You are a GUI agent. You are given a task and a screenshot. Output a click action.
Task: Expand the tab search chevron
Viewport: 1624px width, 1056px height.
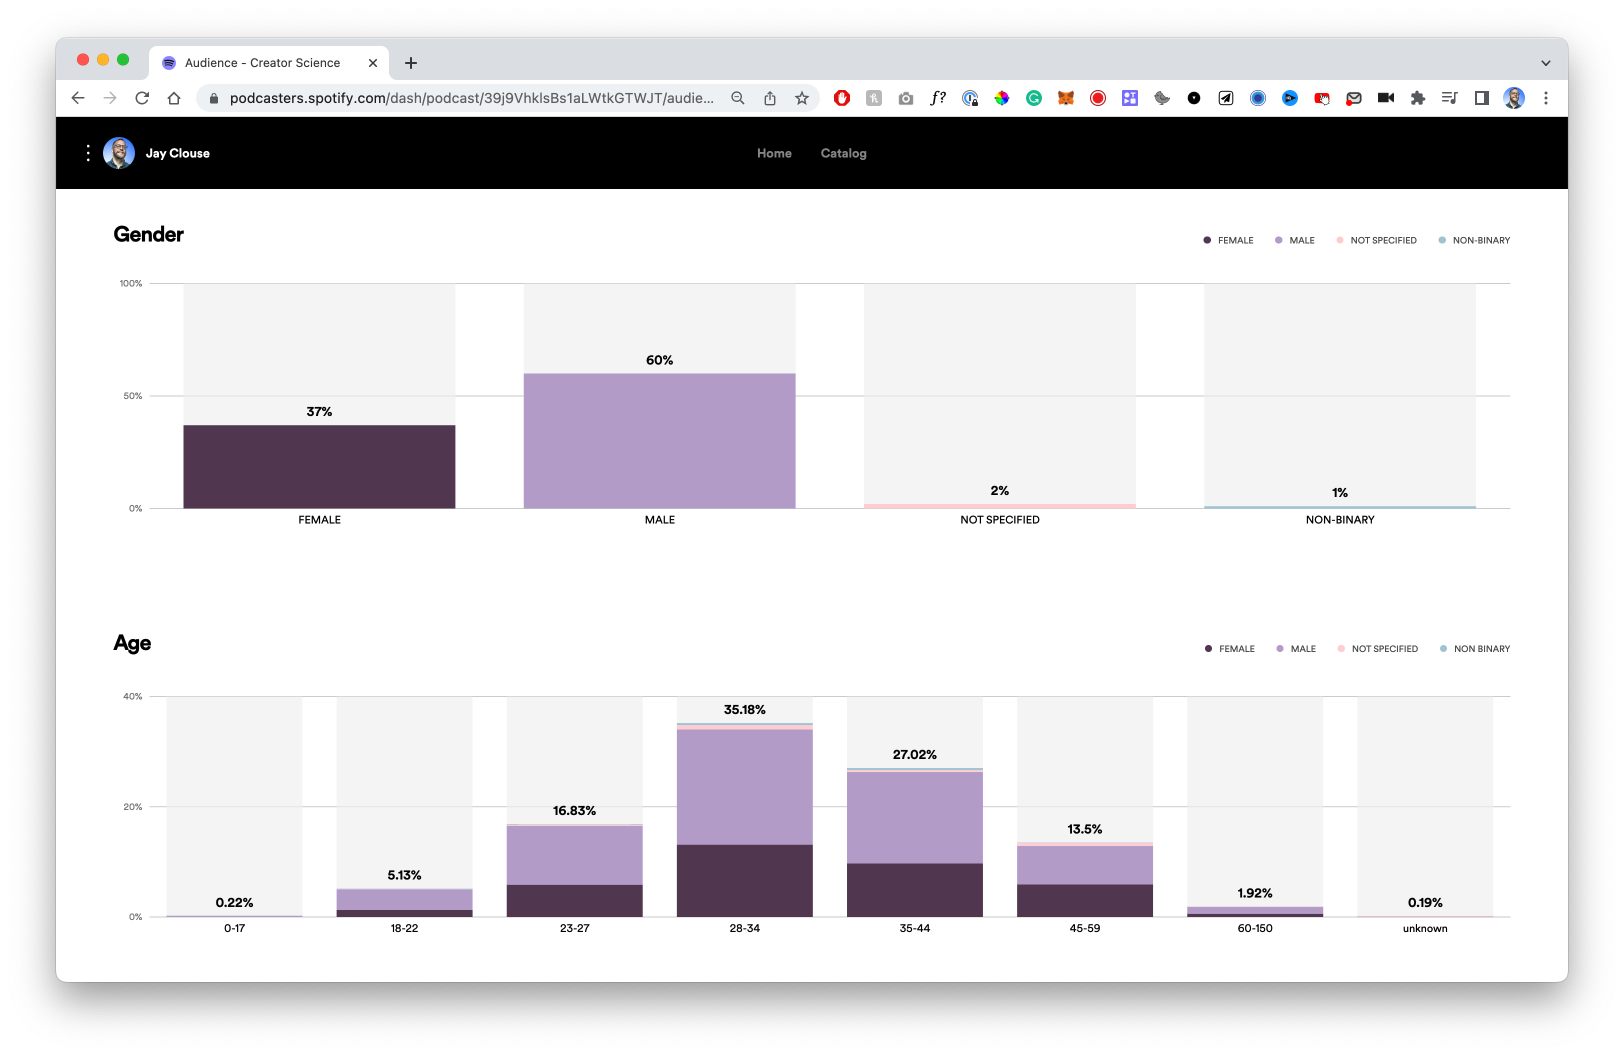tap(1546, 63)
